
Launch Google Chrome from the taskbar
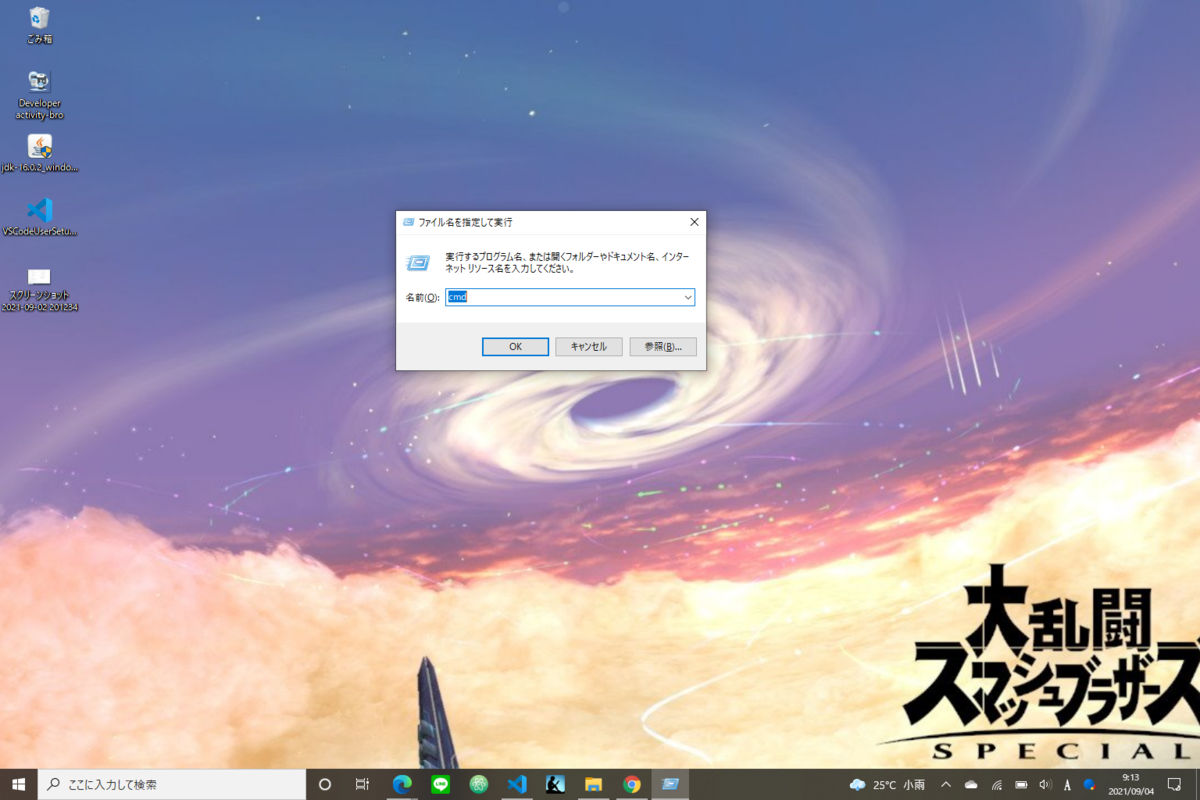click(633, 785)
